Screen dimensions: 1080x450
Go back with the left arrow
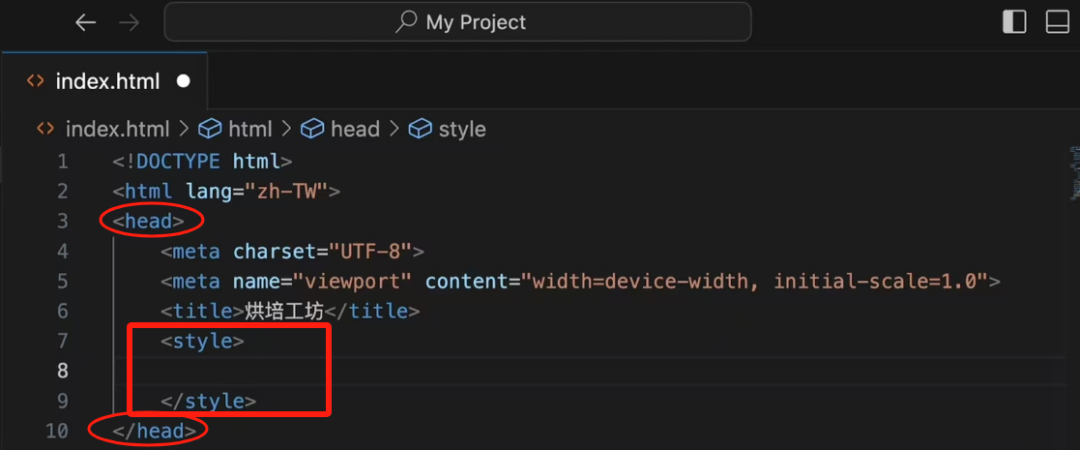pyautogui.click(x=86, y=22)
